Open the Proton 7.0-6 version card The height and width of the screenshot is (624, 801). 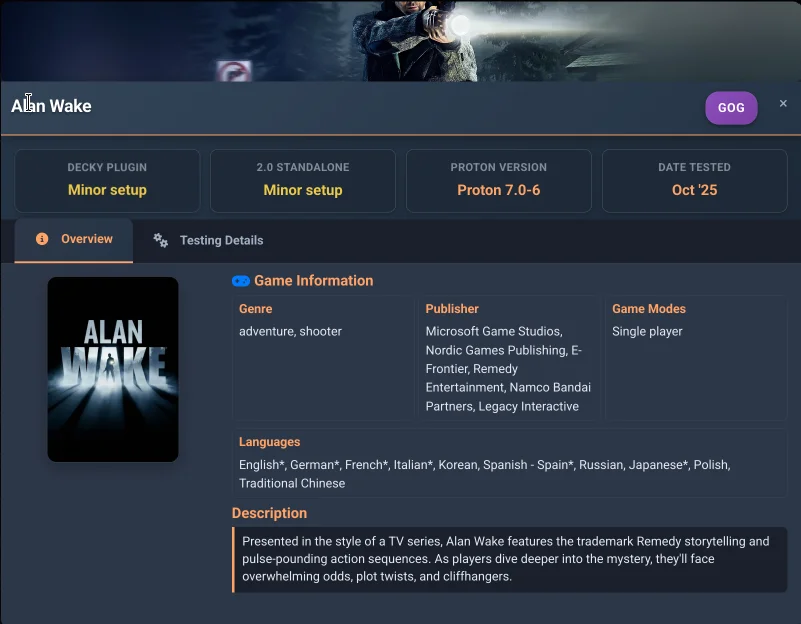tap(498, 180)
